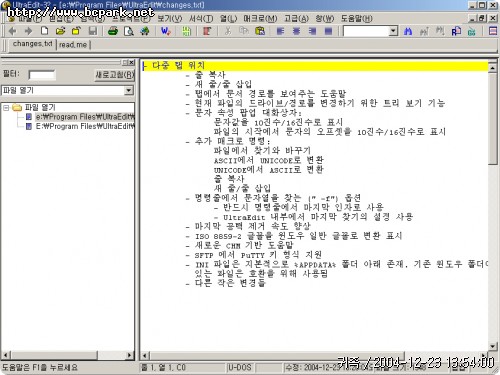Close the file tree side panel
Viewport: 500px width, 375px height.
[x=132, y=62]
